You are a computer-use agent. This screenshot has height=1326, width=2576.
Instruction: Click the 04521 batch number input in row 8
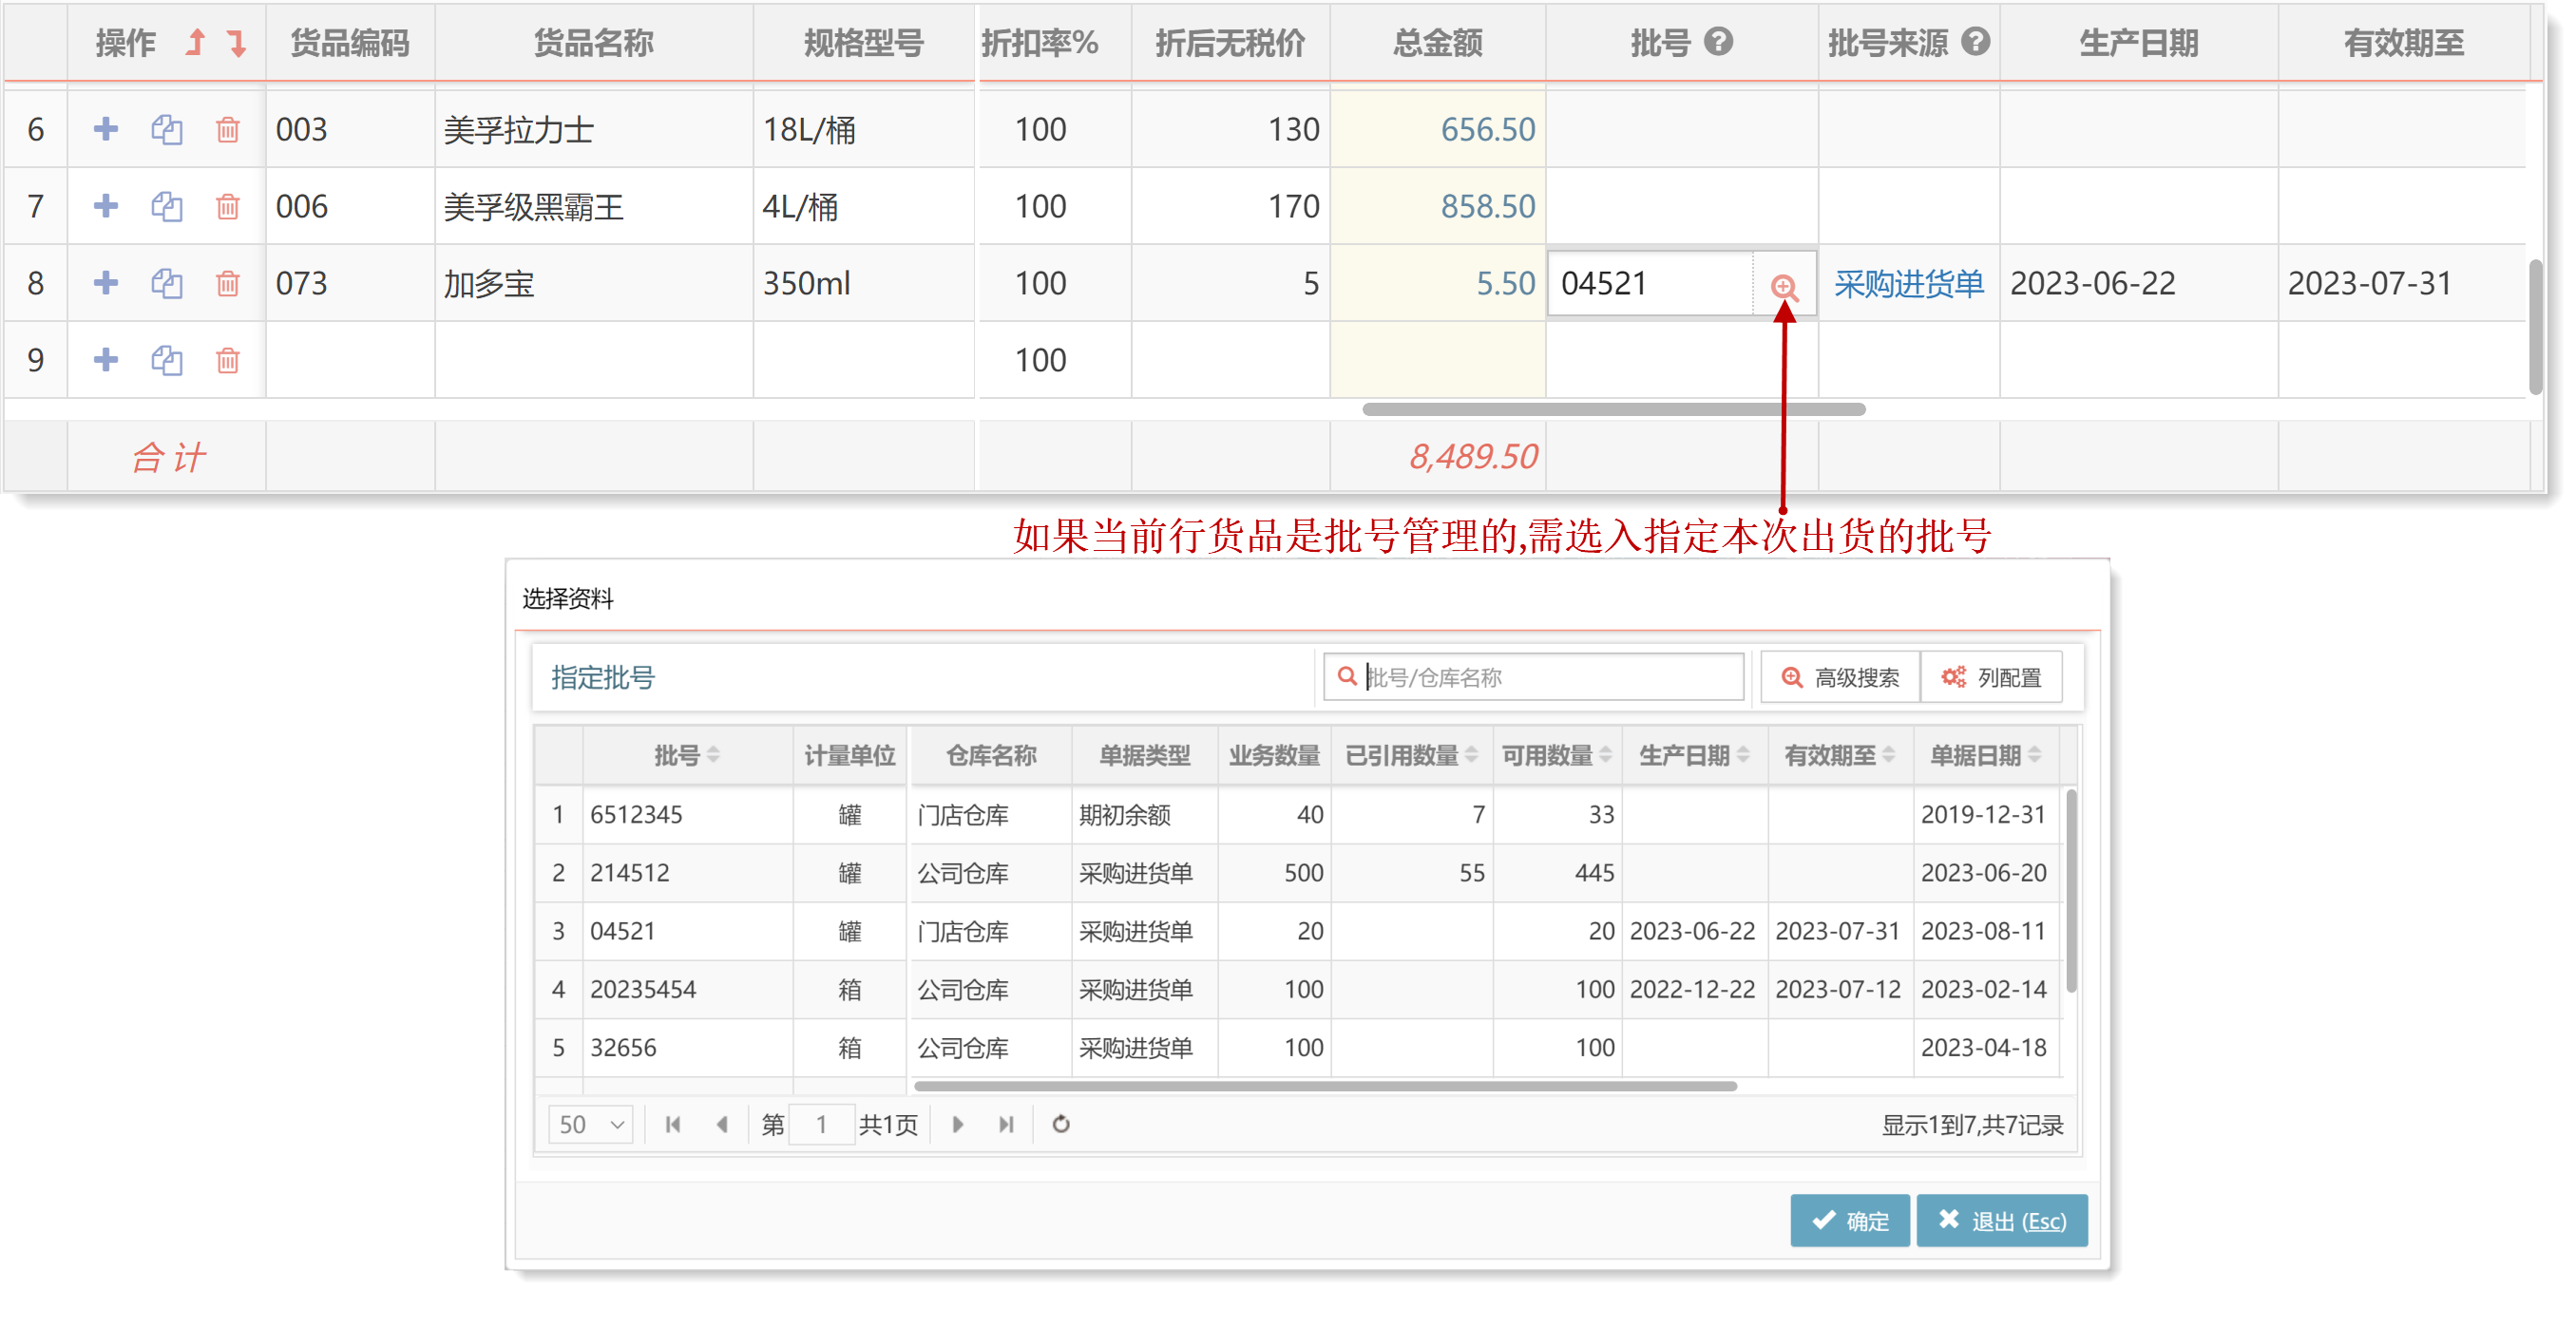pyautogui.click(x=1650, y=284)
